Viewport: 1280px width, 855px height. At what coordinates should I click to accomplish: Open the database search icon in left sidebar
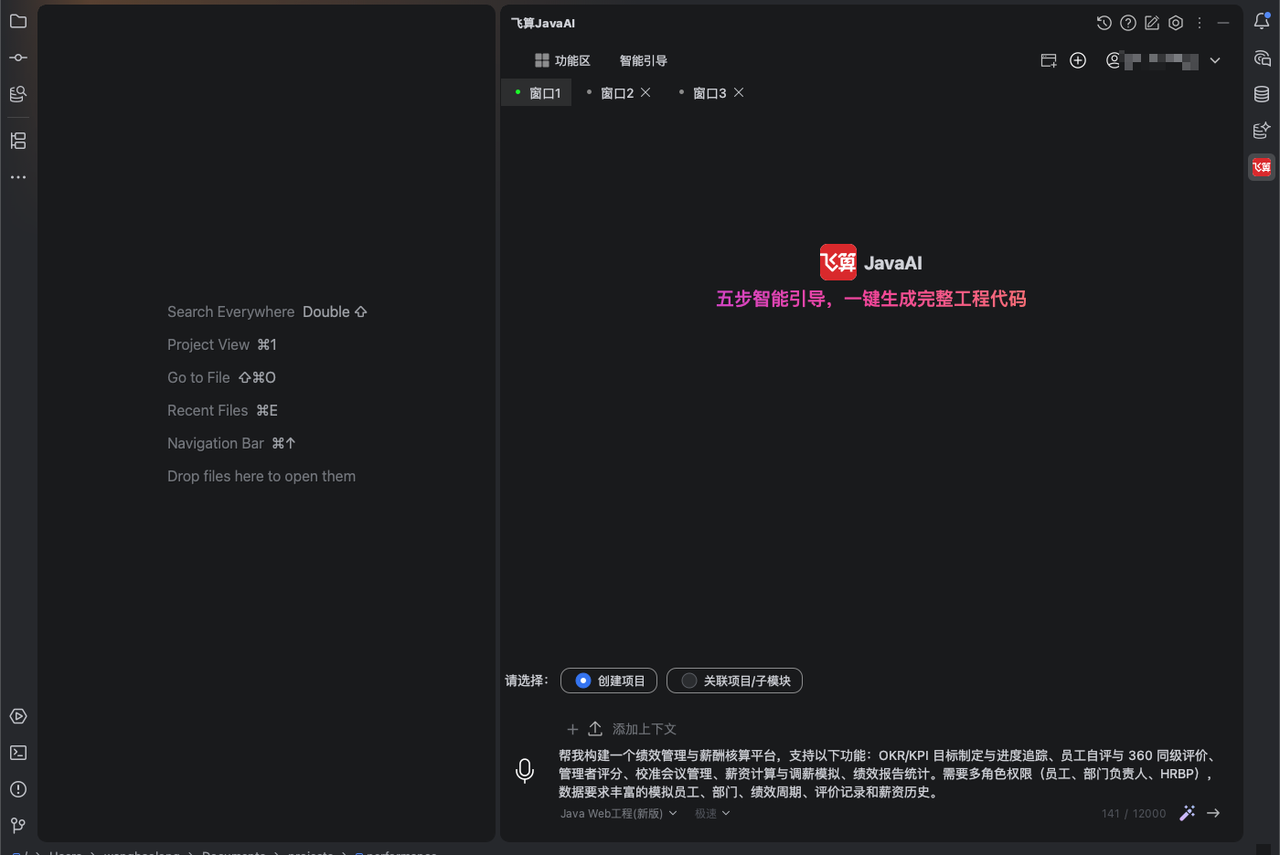[x=18, y=94]
